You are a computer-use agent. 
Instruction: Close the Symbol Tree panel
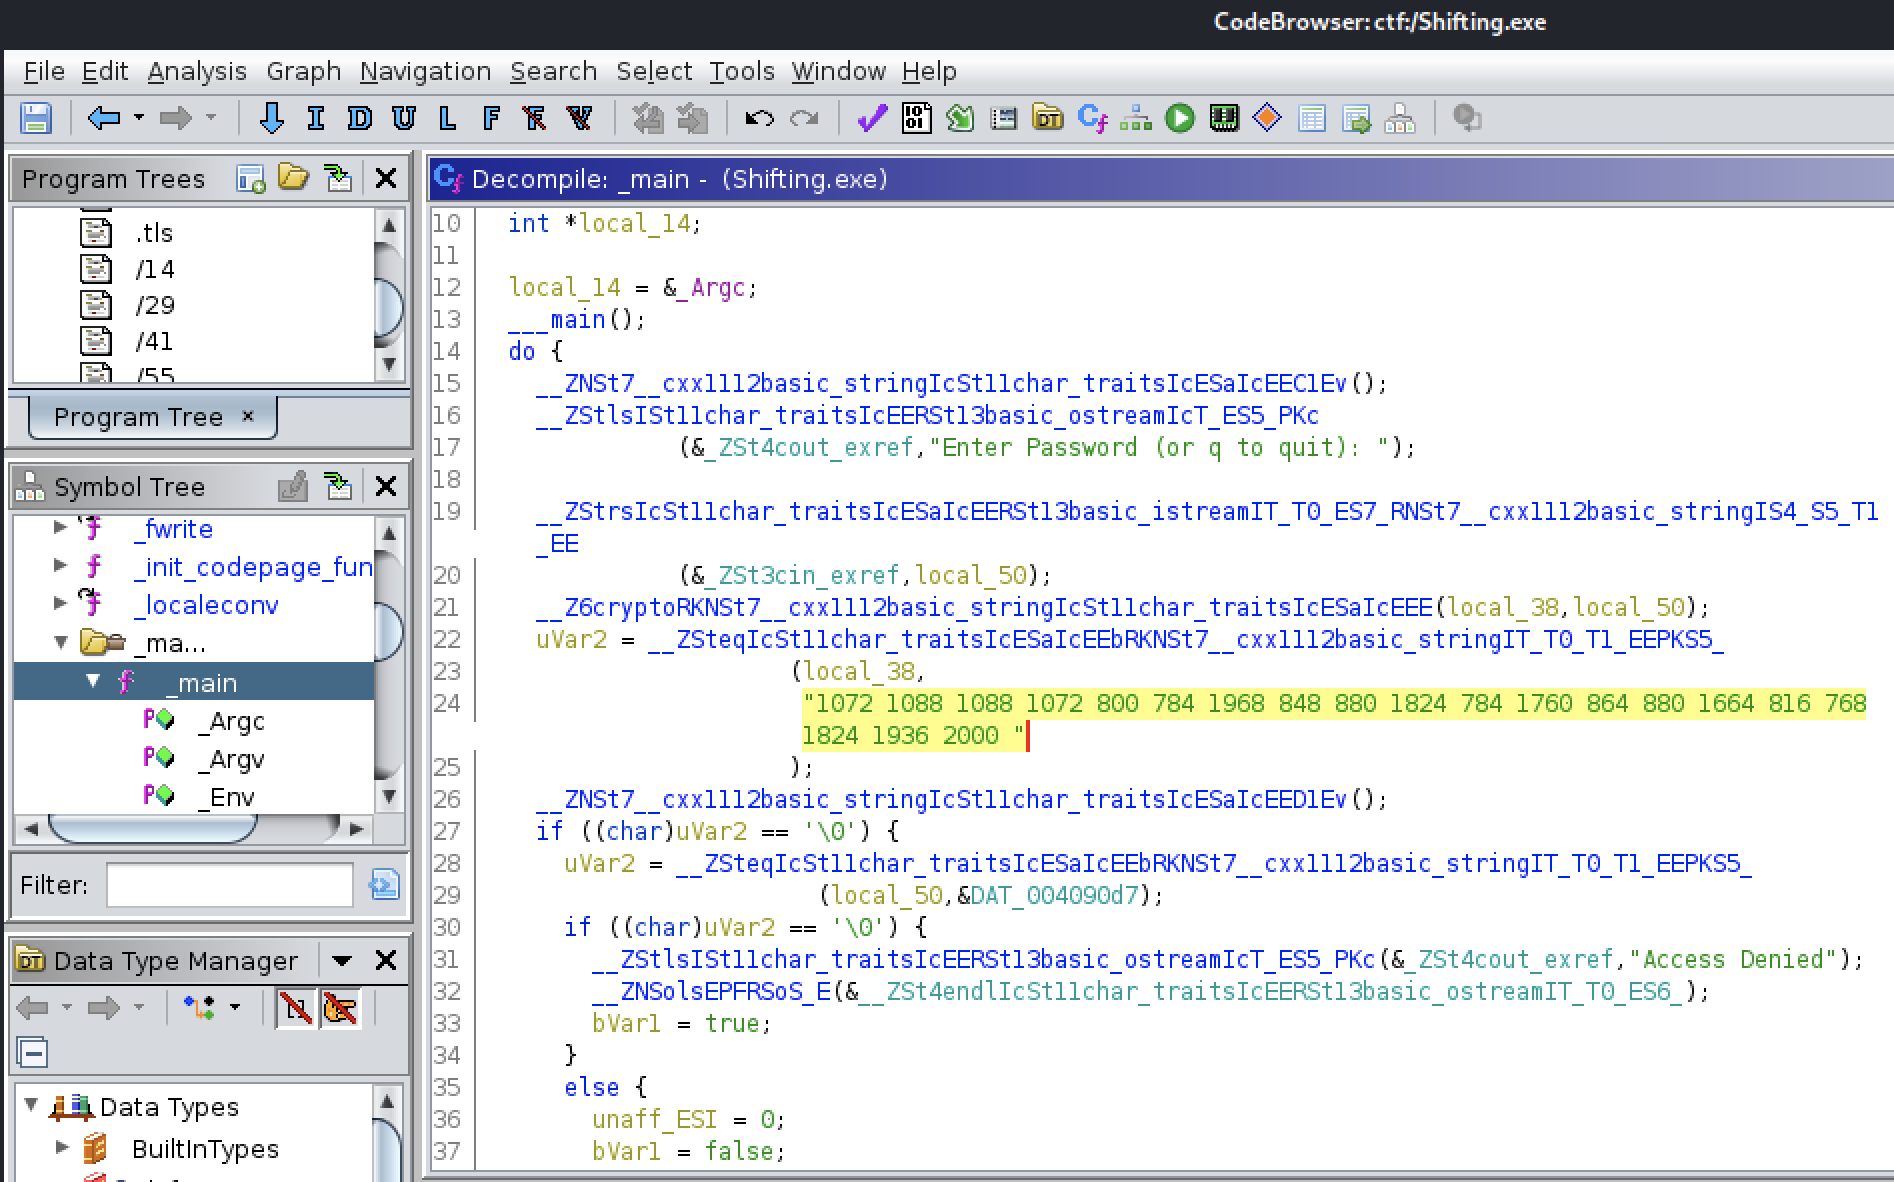coord(386,487)
